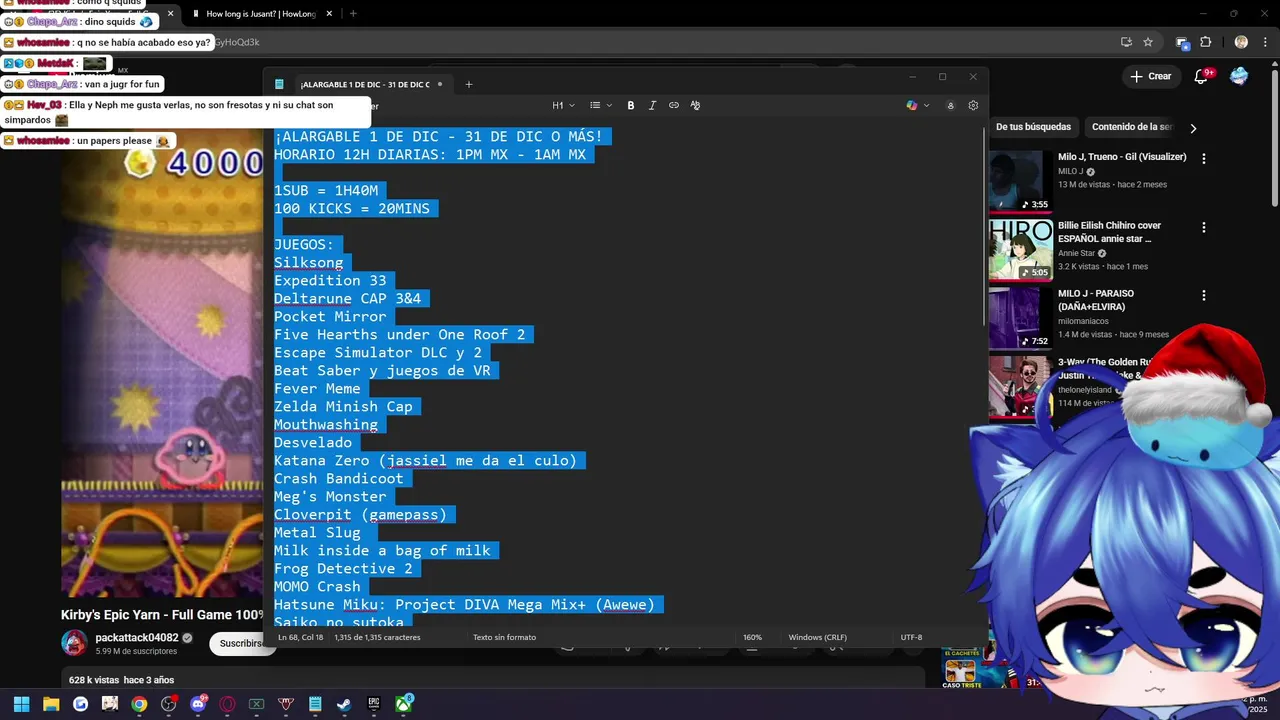Click the Crash Bandicoot line

(x=339, y=478)
